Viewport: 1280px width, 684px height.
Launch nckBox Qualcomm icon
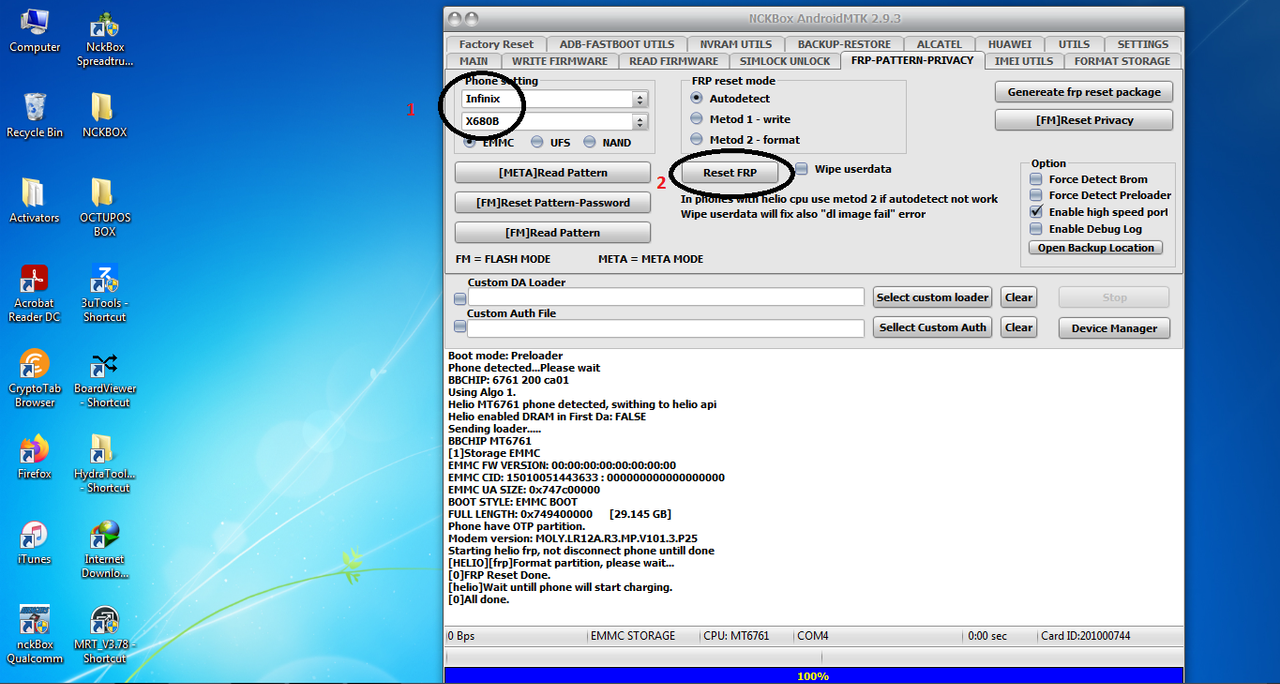tap(35, 634)
